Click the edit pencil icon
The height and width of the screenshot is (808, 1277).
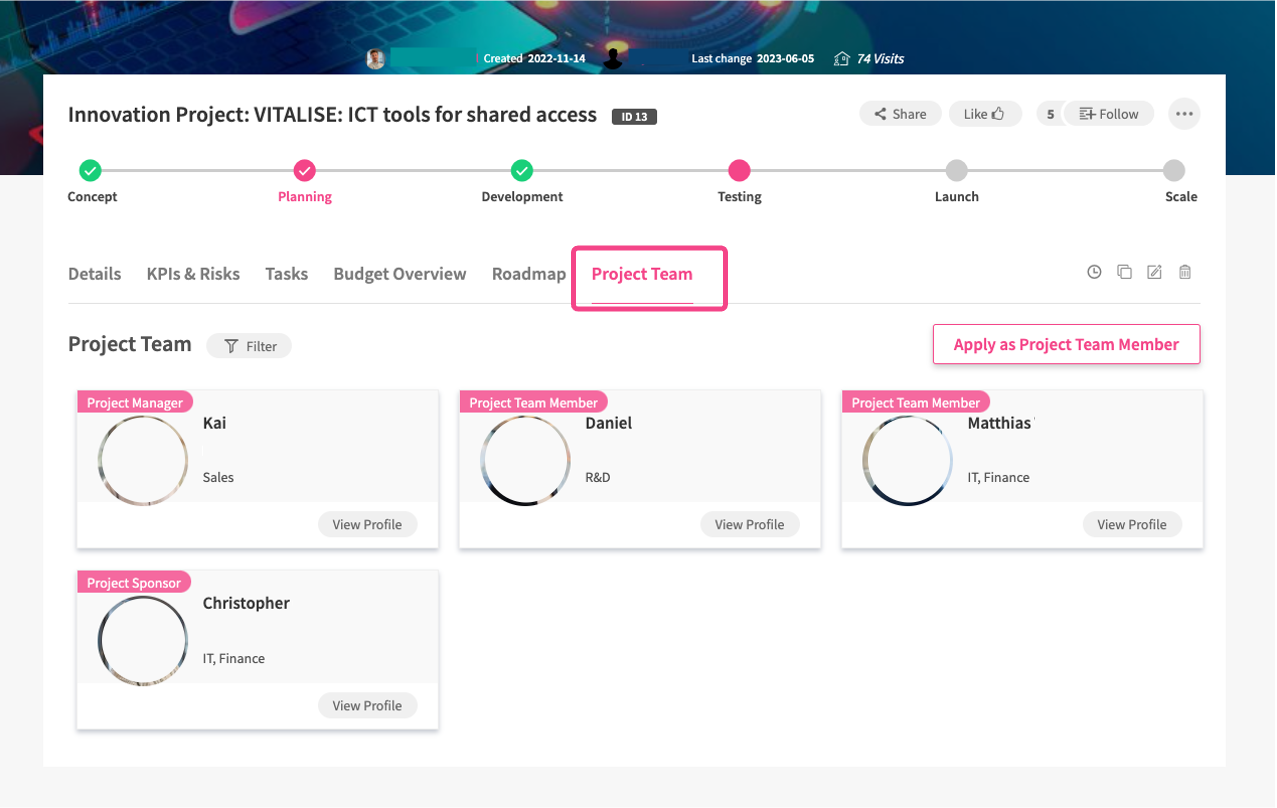tap(1154, 272)
